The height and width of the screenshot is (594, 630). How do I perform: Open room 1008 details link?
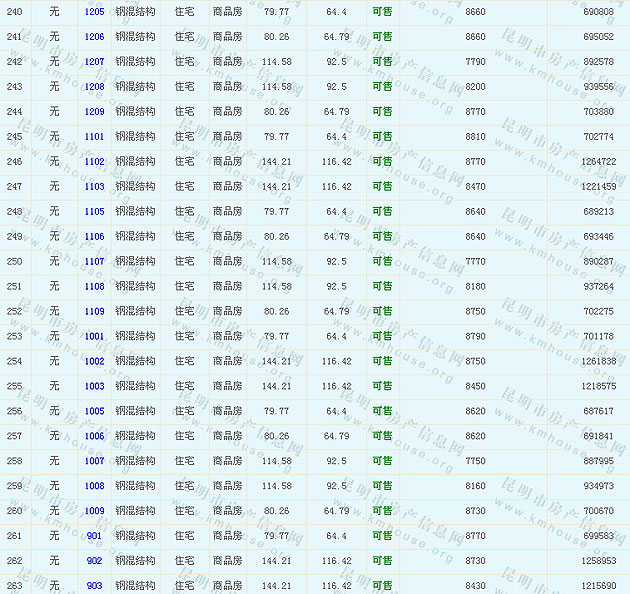(94, 486)
